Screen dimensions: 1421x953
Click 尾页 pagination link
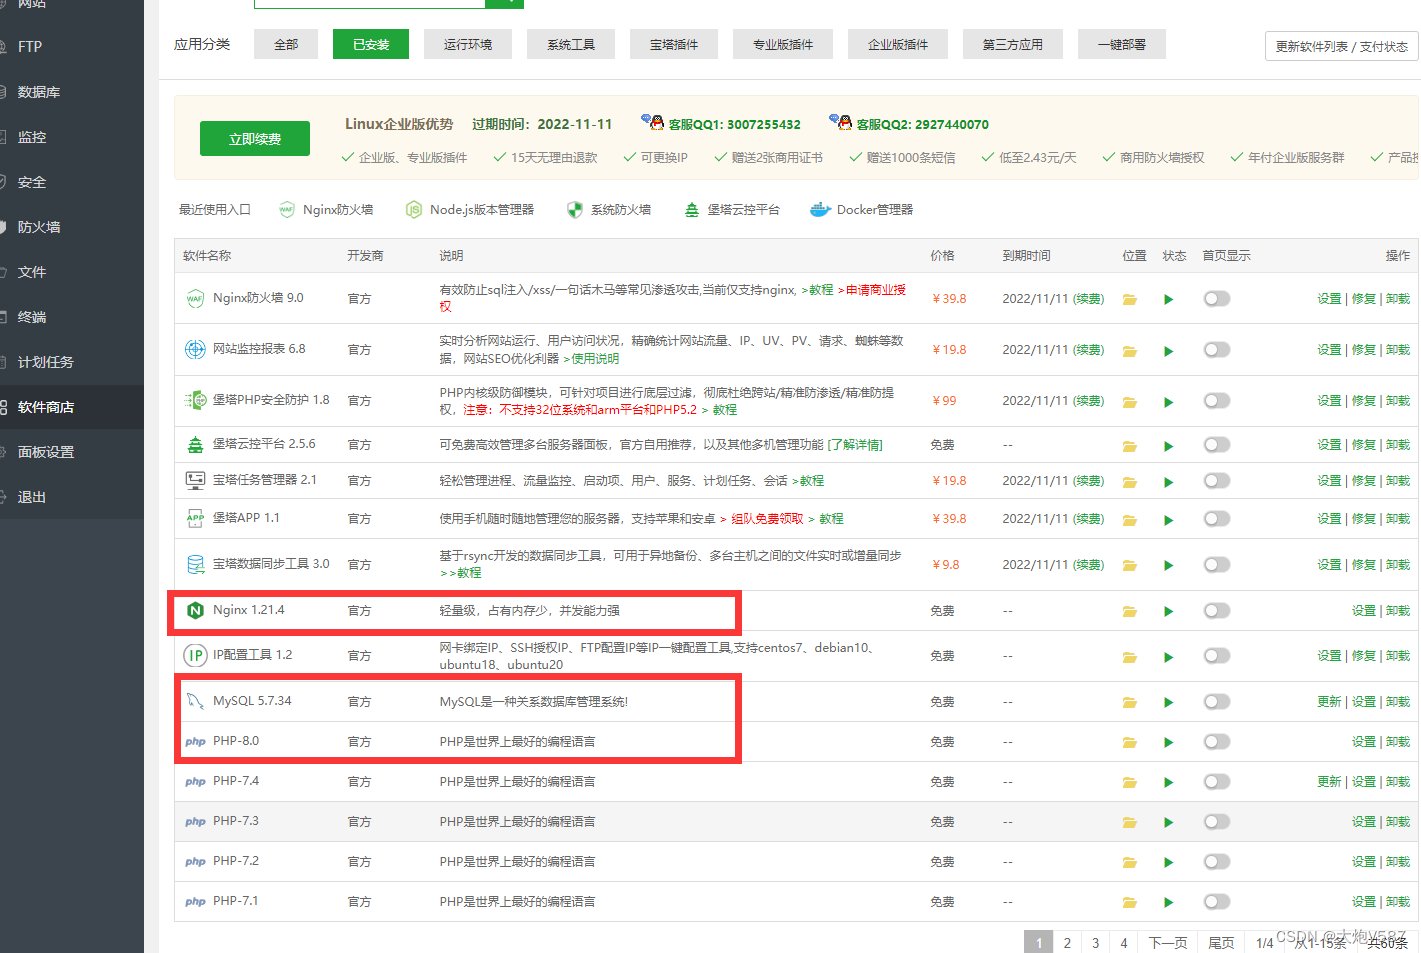1221,942
